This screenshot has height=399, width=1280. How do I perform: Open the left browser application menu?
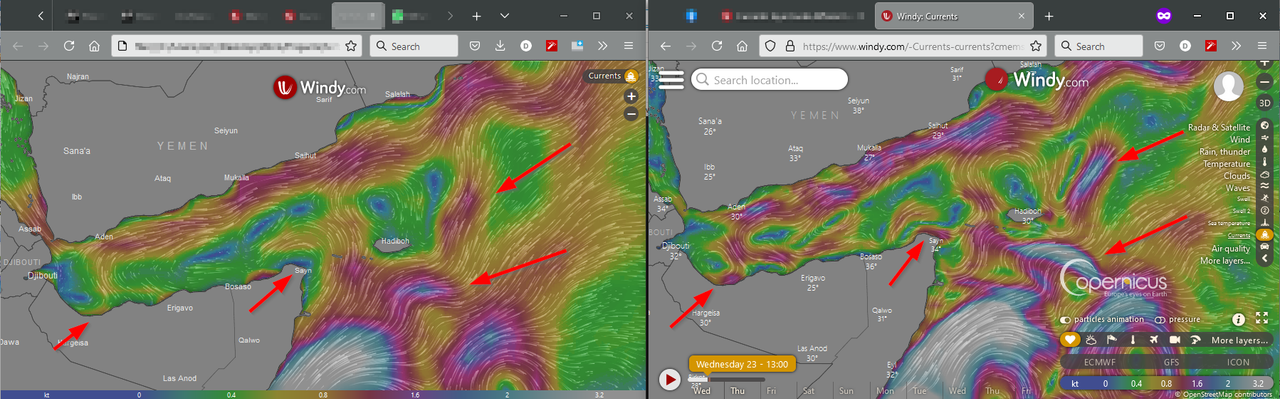click(629, 46)
